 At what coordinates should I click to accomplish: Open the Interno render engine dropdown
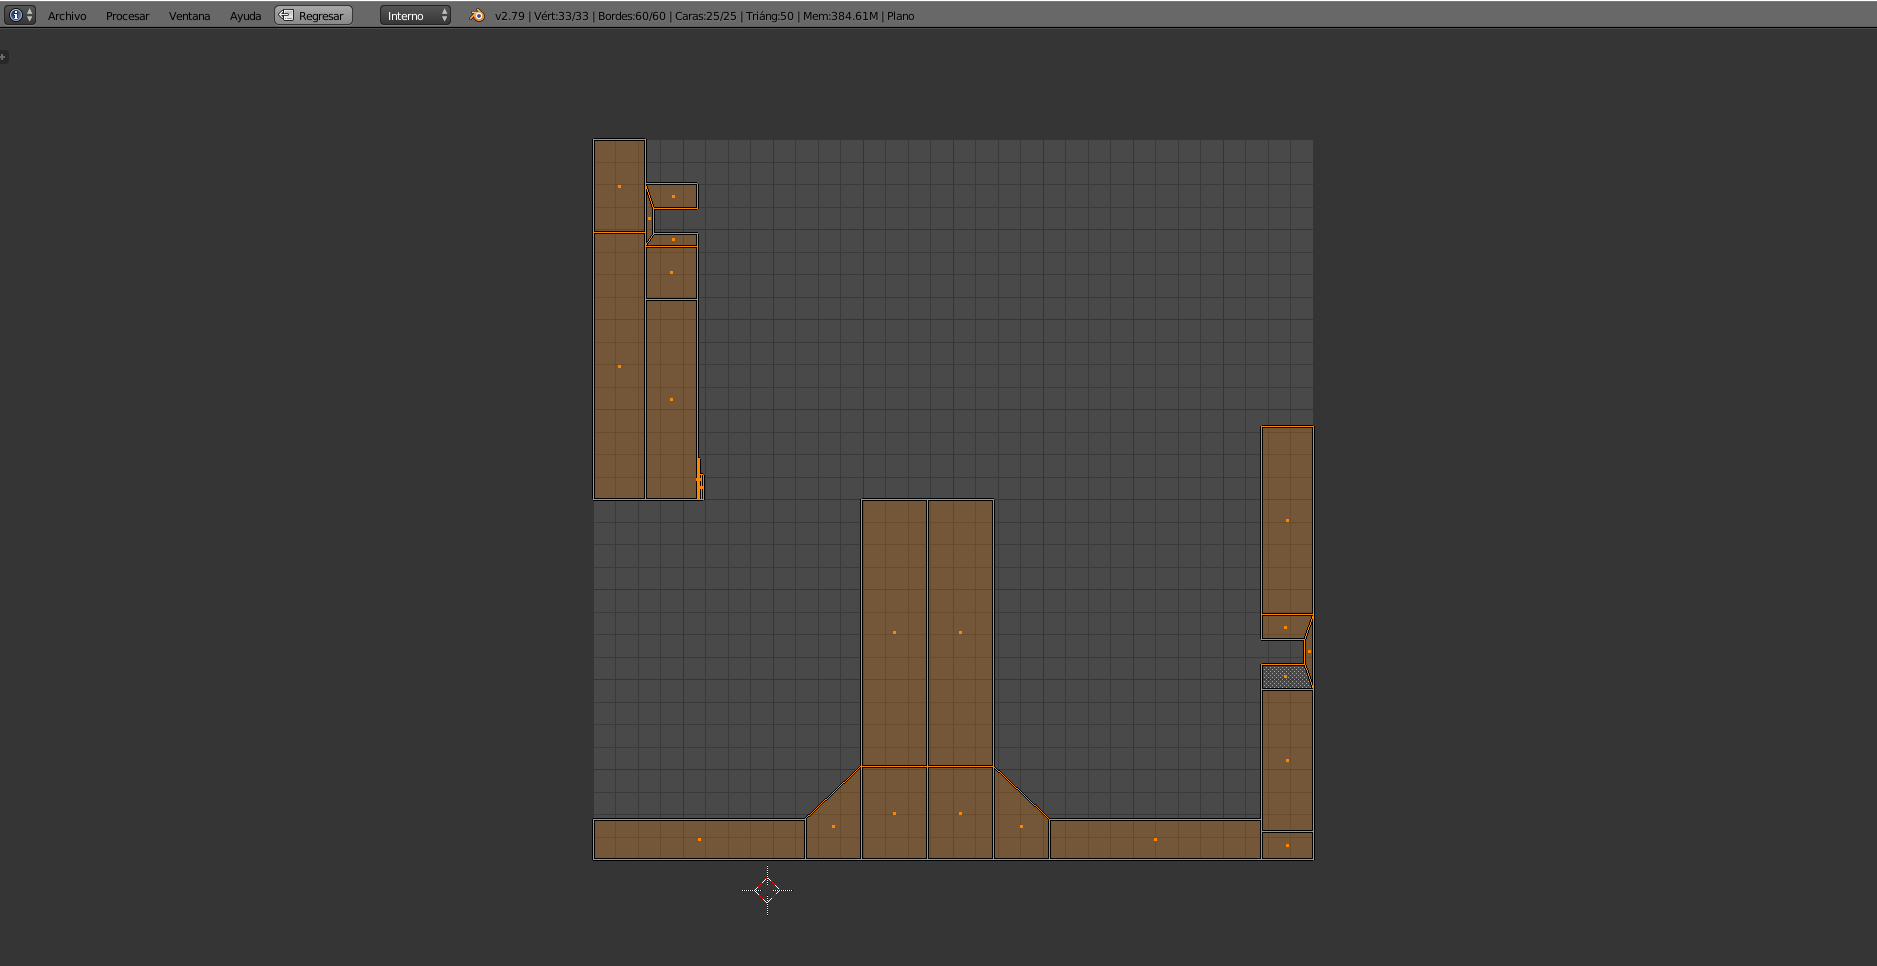point(415,15)
